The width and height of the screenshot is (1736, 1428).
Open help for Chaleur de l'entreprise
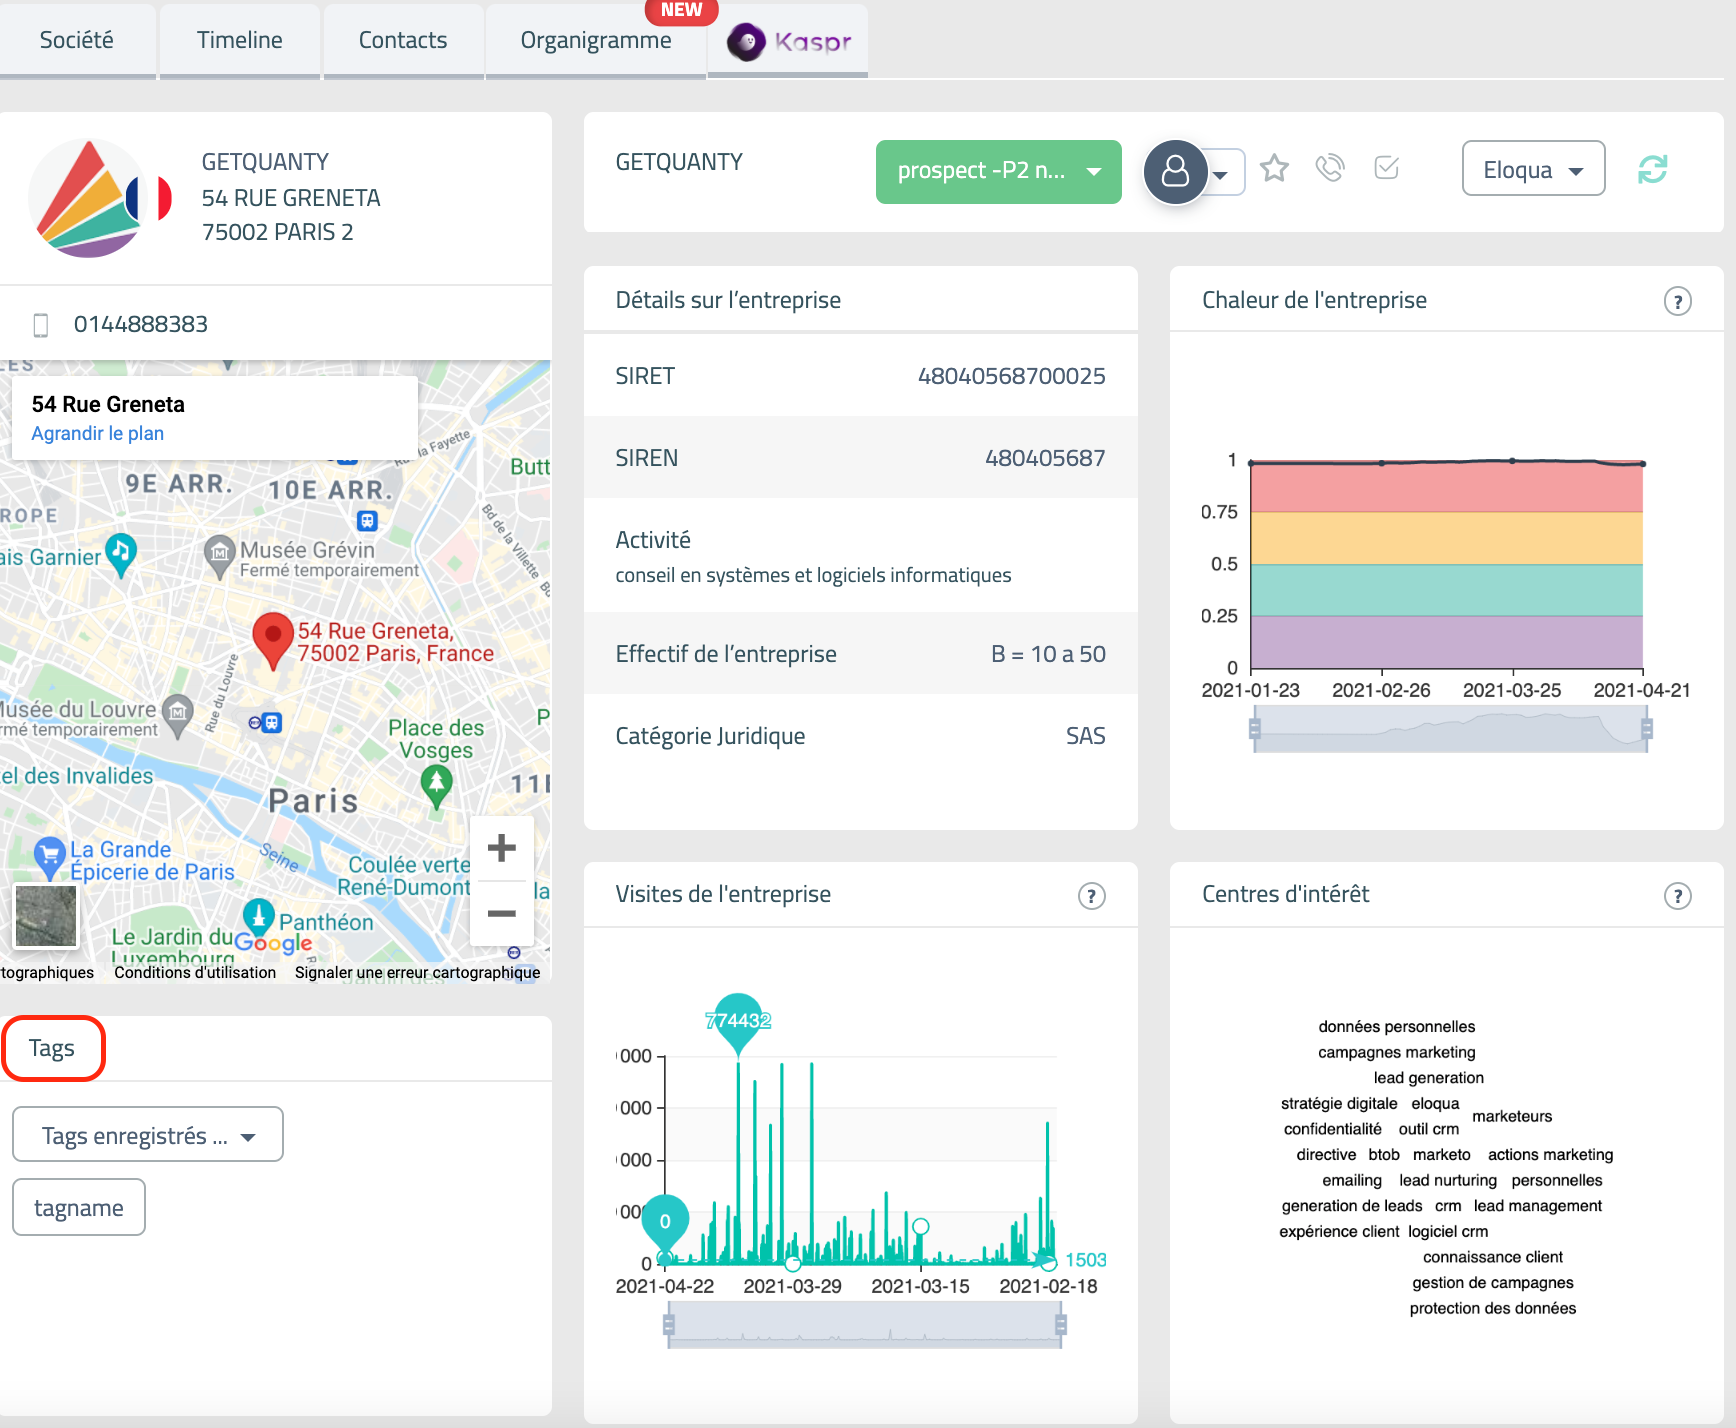coord(1677,301)
